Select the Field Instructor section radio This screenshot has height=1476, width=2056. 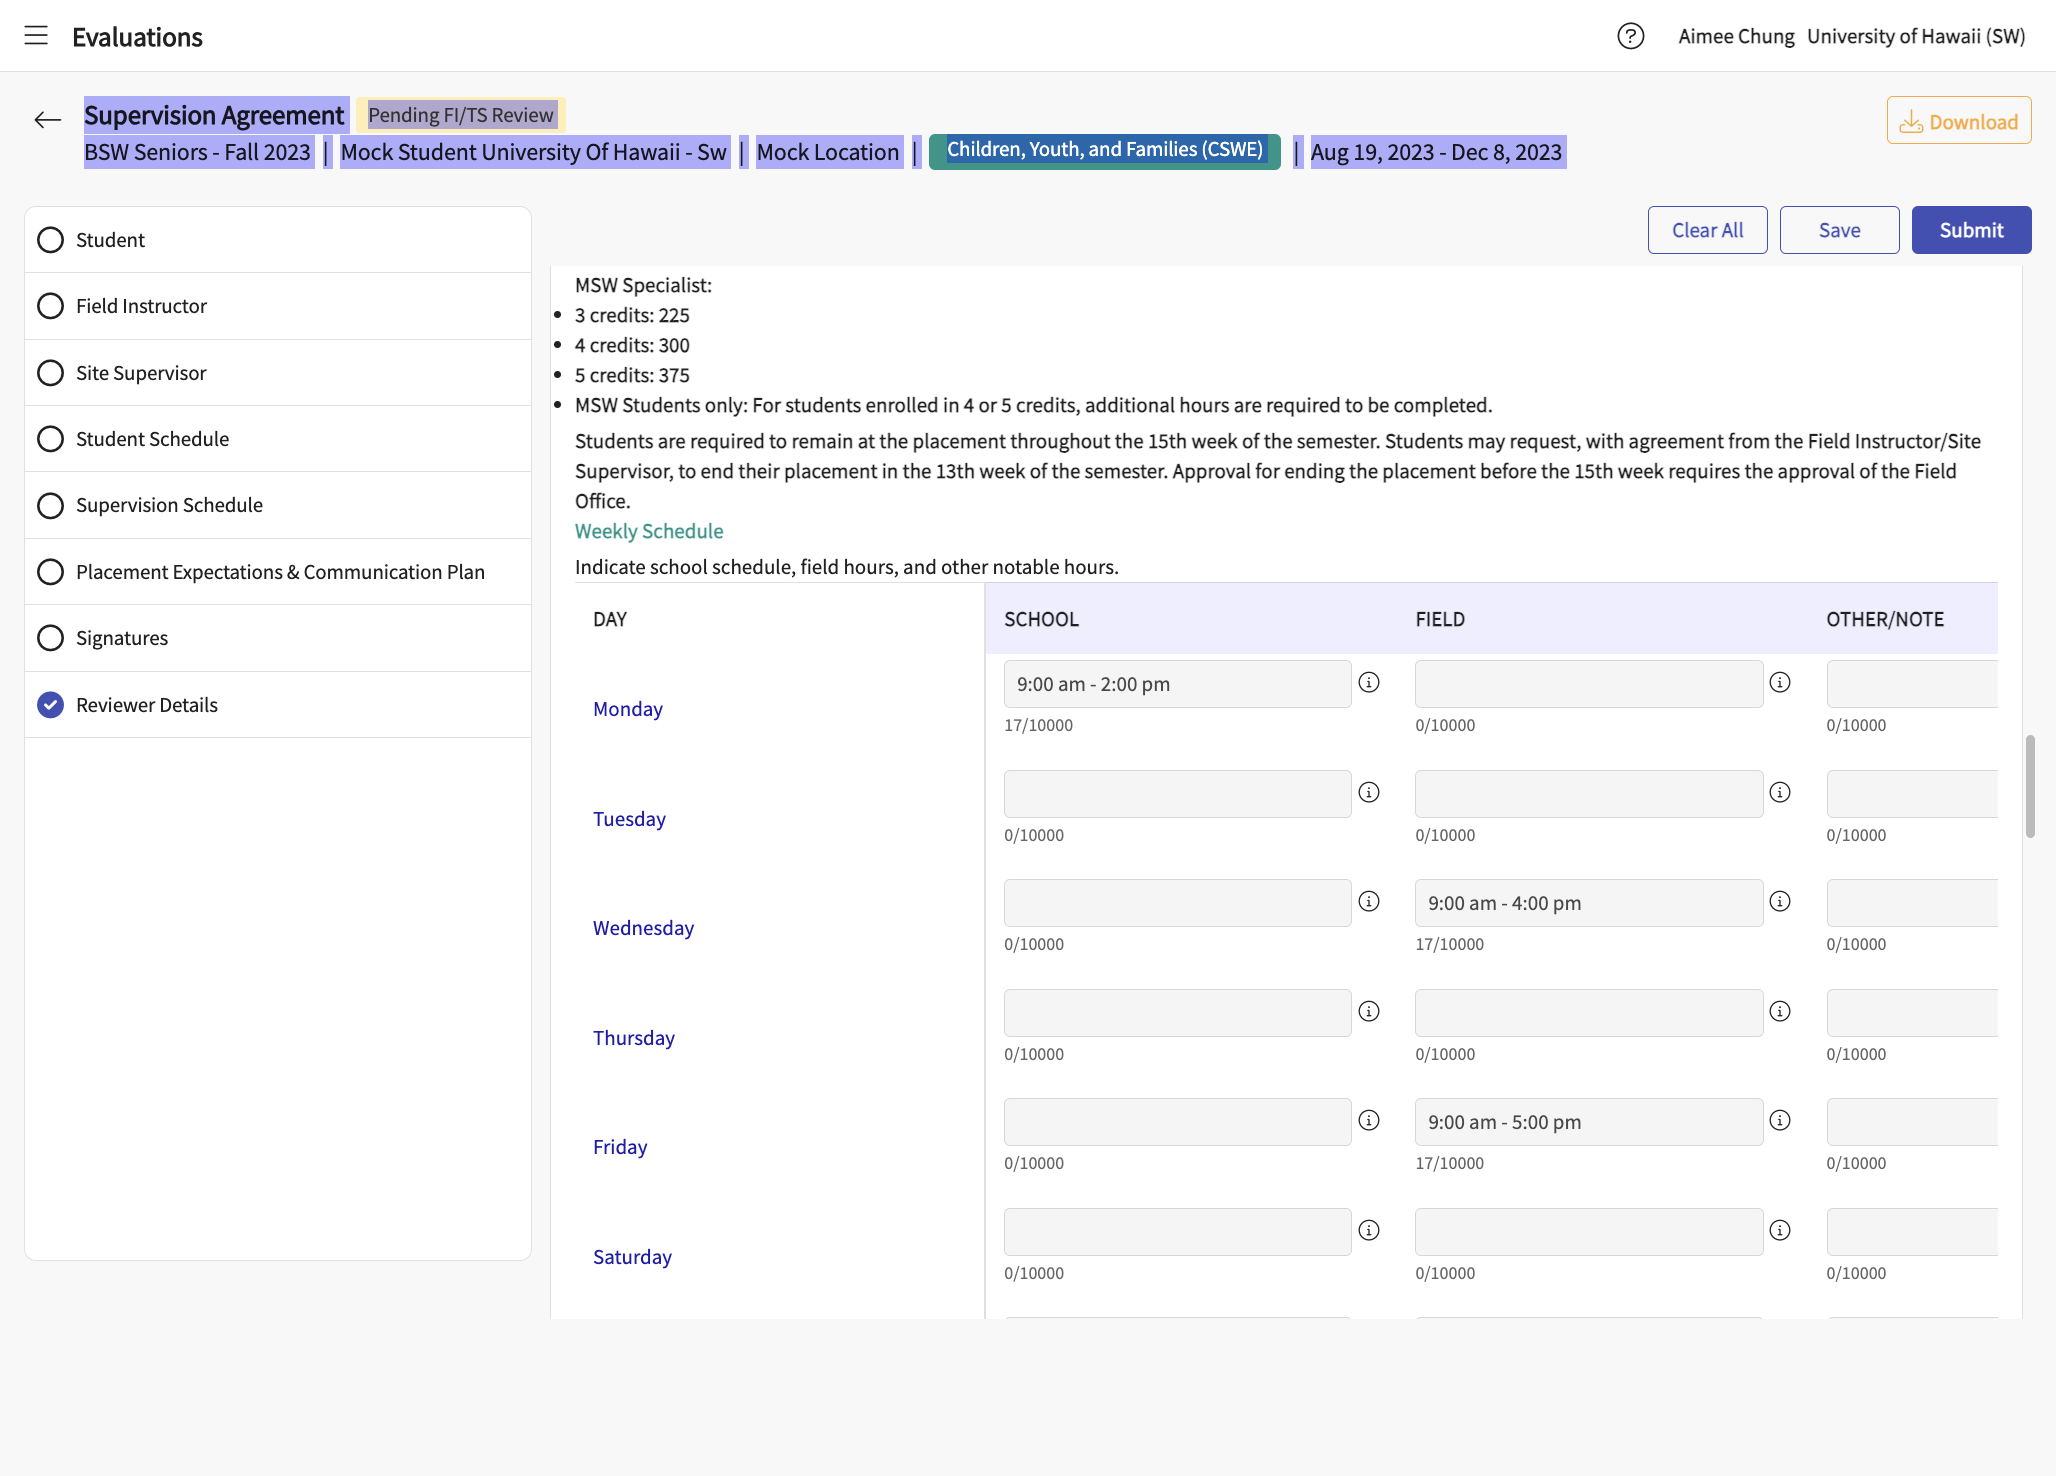point(50,306)
